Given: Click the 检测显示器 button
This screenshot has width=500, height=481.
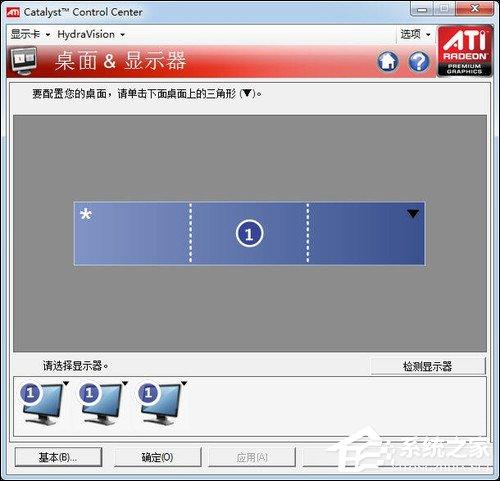Looking at the screenshot, I should coord(428,366).
